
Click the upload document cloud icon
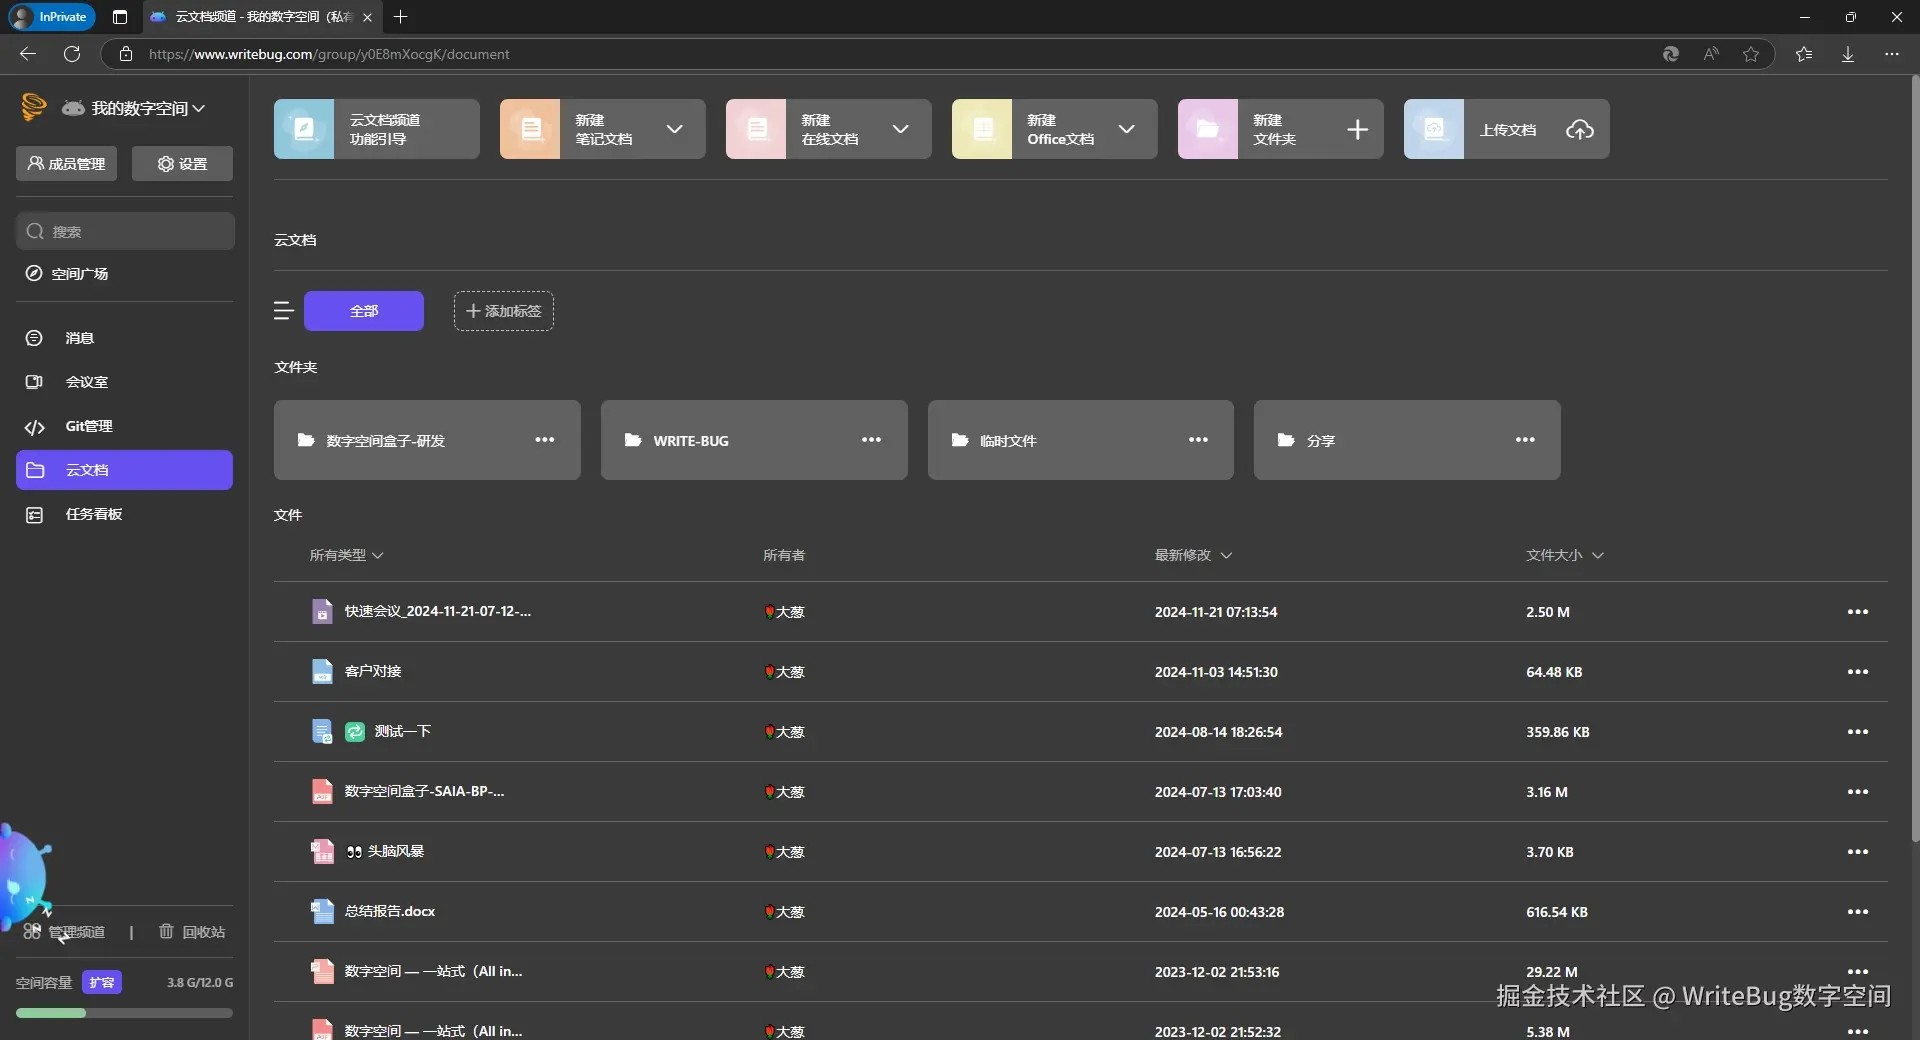pos(1579,129)
